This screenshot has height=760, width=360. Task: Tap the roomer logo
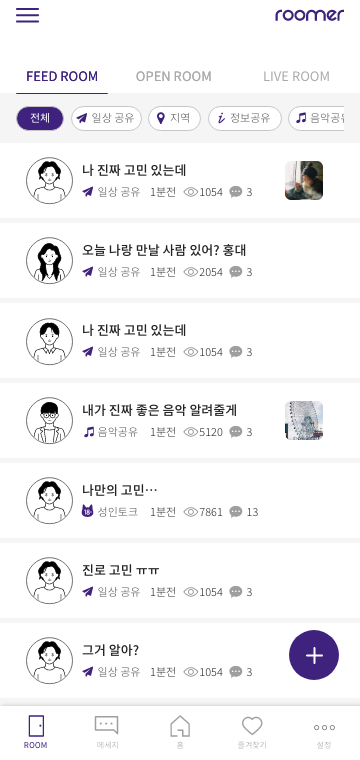(x=310, y=15)
